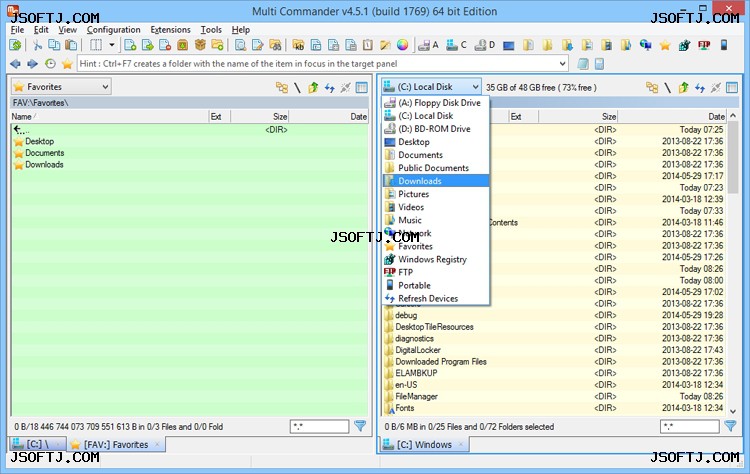The image size is (750, 474).
Task: Choose Windows Registry in the drive list
Action: click(436, 259)
